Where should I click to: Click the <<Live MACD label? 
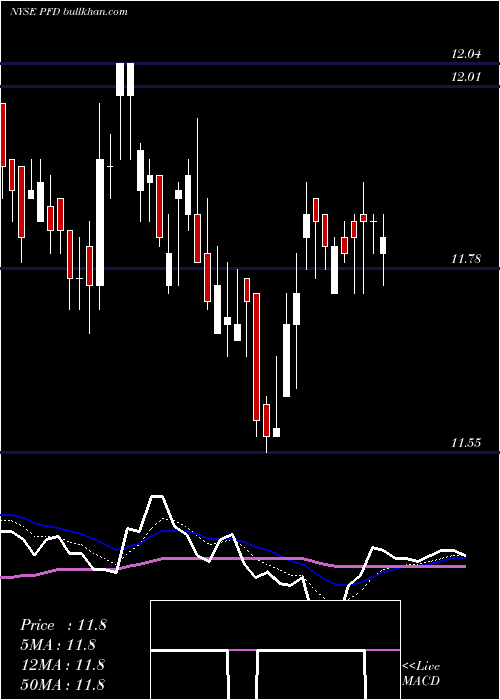pos(421,674)
